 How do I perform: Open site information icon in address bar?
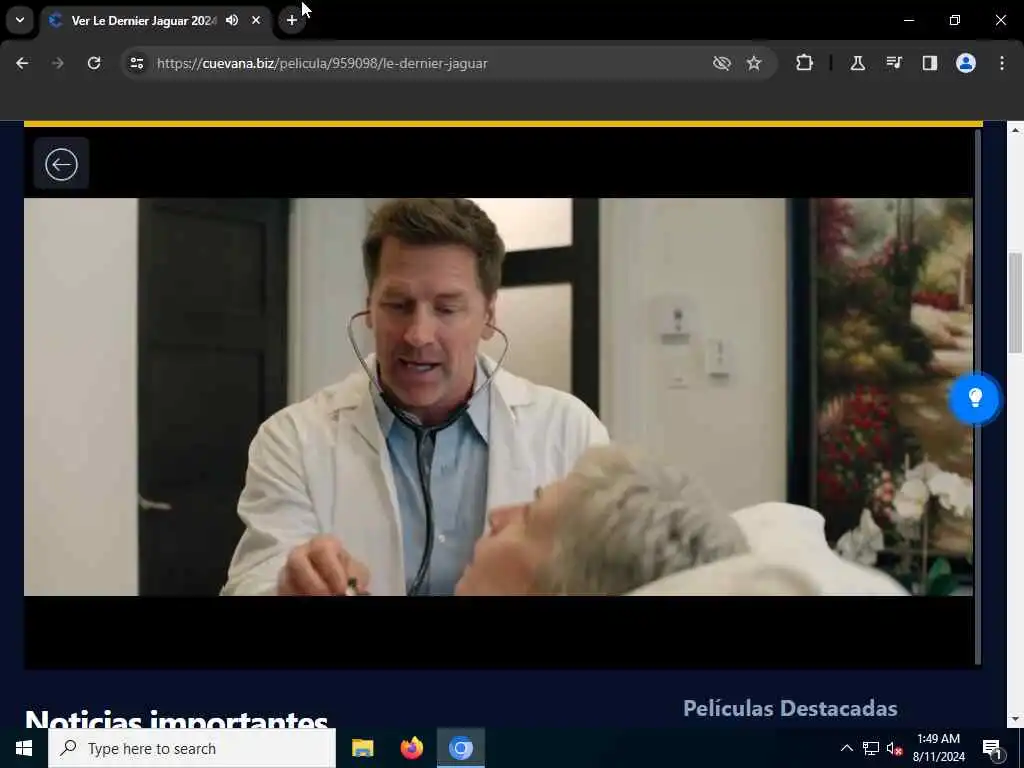(x=136, y=63)
